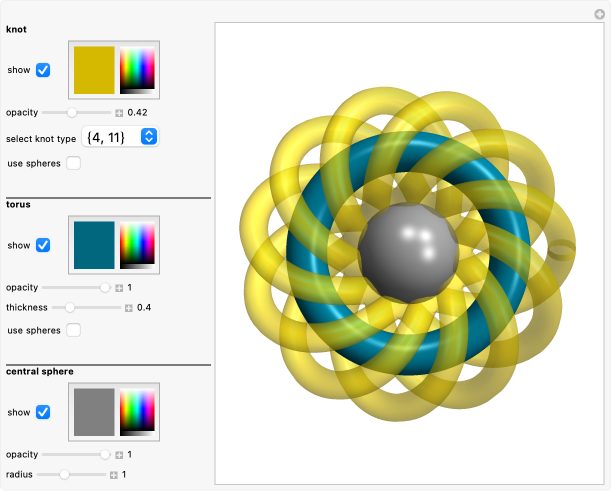Viewport: 611px width, 492px height.
Task: Expand the knot opacity plus control
Action: [119, 113]
